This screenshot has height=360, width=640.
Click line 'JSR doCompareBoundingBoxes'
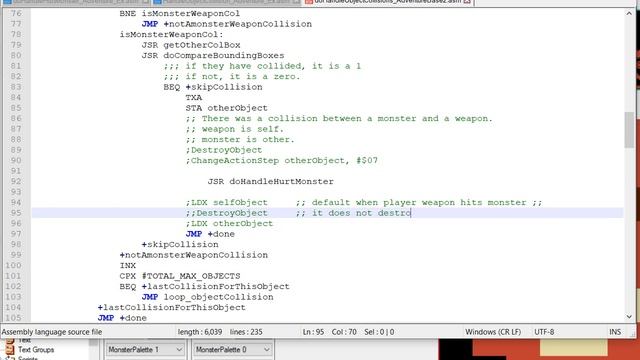click(213, 56)
